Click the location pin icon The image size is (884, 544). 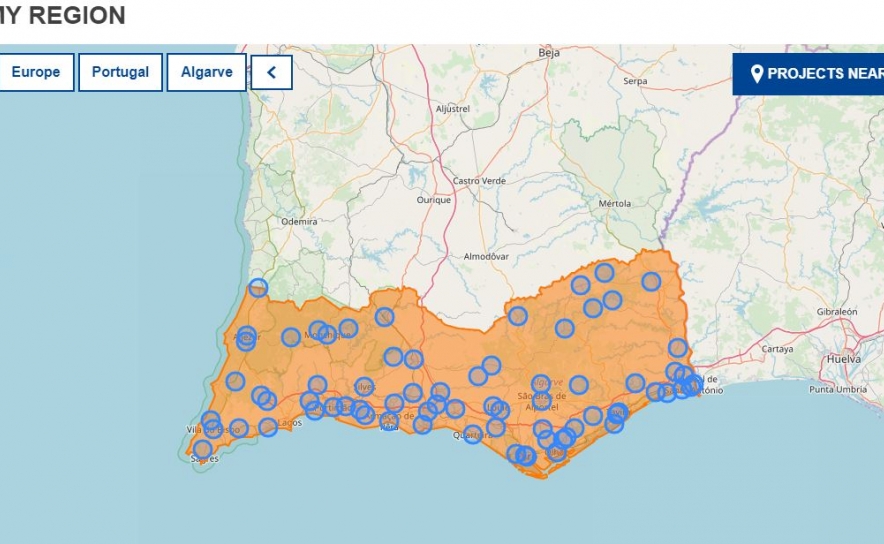(757, 73)
